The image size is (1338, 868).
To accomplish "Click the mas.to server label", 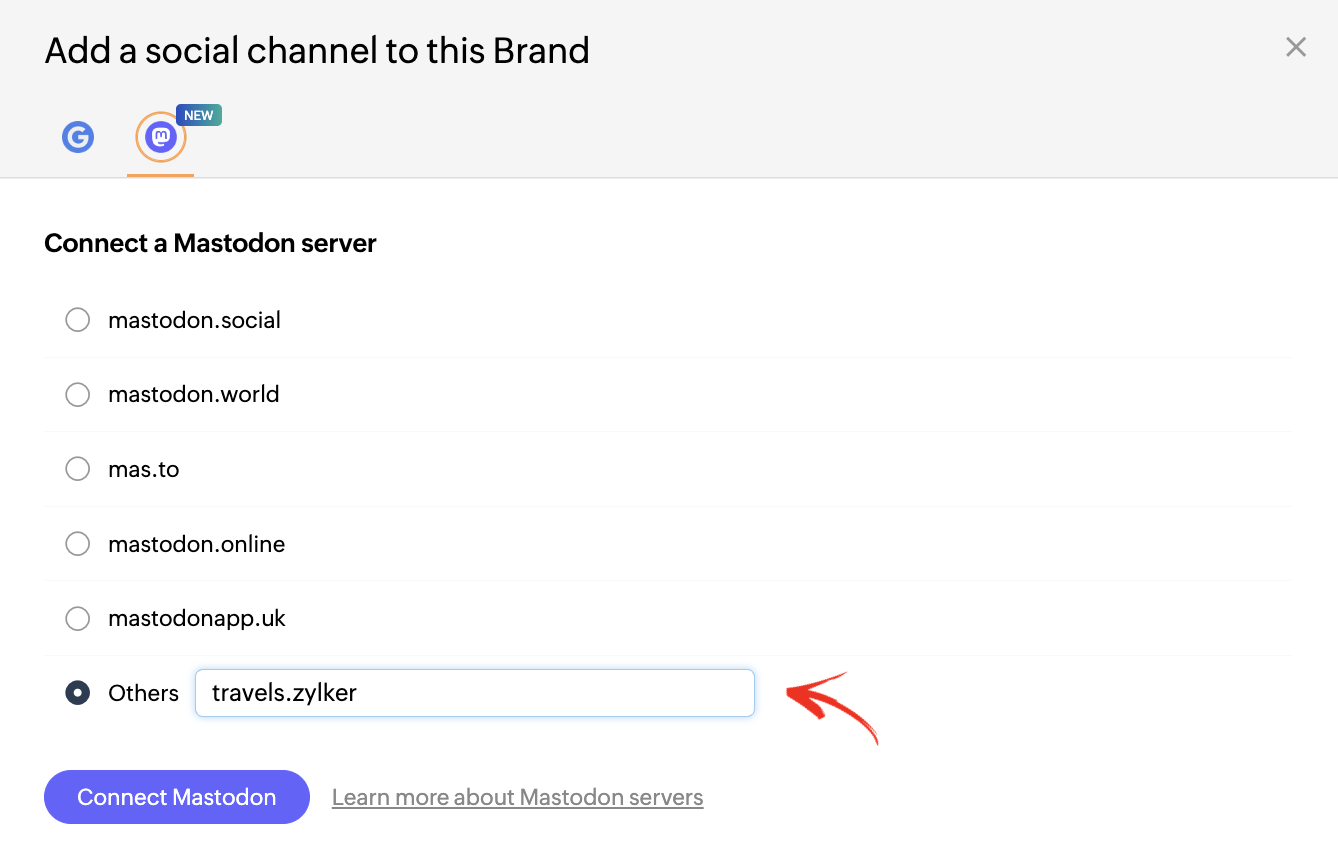I will (x=143, y=469).
